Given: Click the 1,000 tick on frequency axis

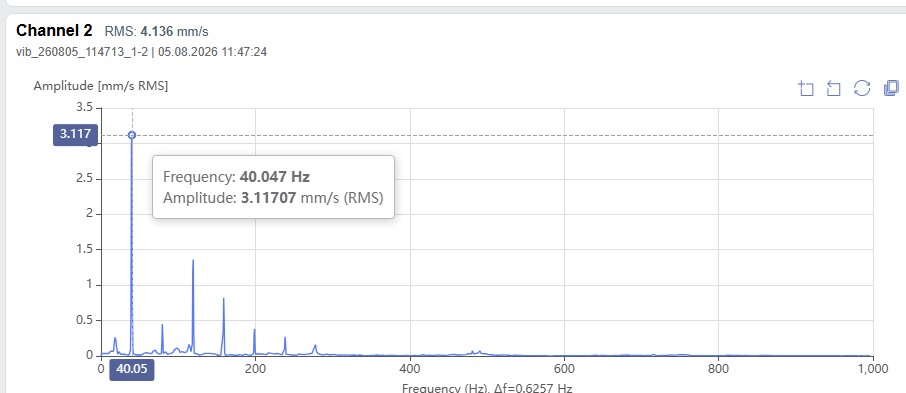Looking at the screenshot, I should [872, 369].
